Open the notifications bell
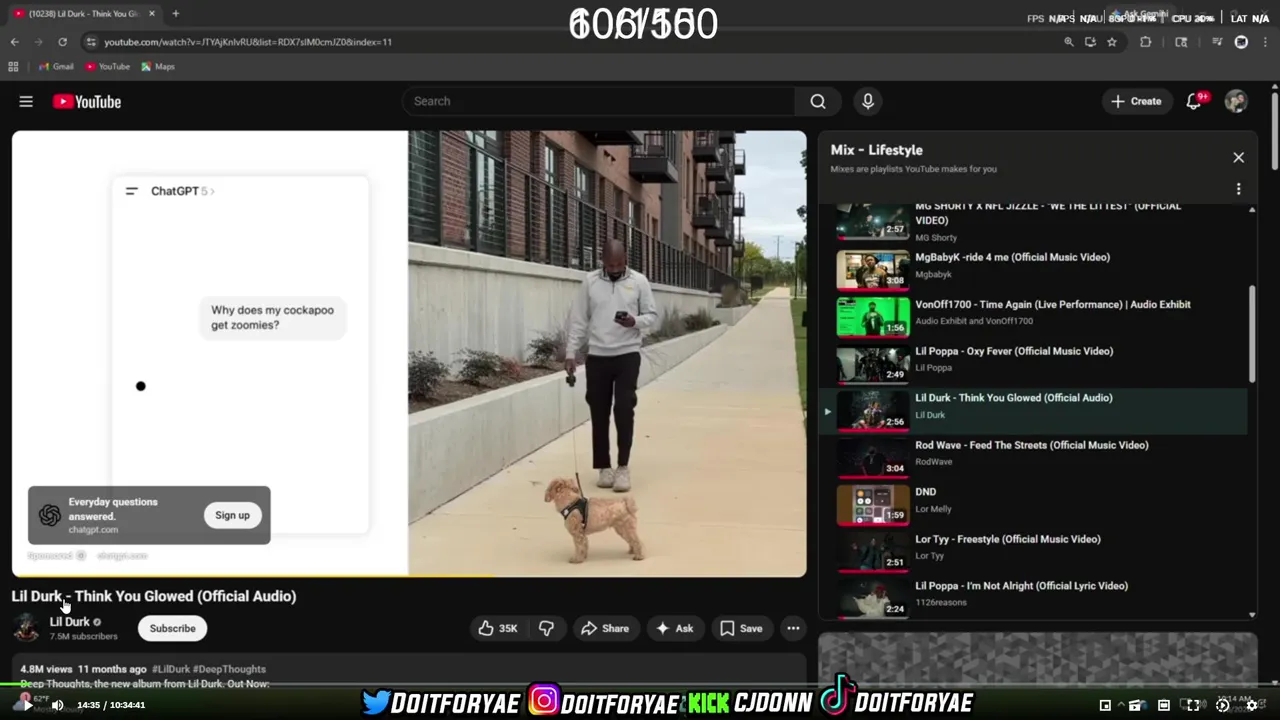 pyautogui.click(x=1194, y=101)
